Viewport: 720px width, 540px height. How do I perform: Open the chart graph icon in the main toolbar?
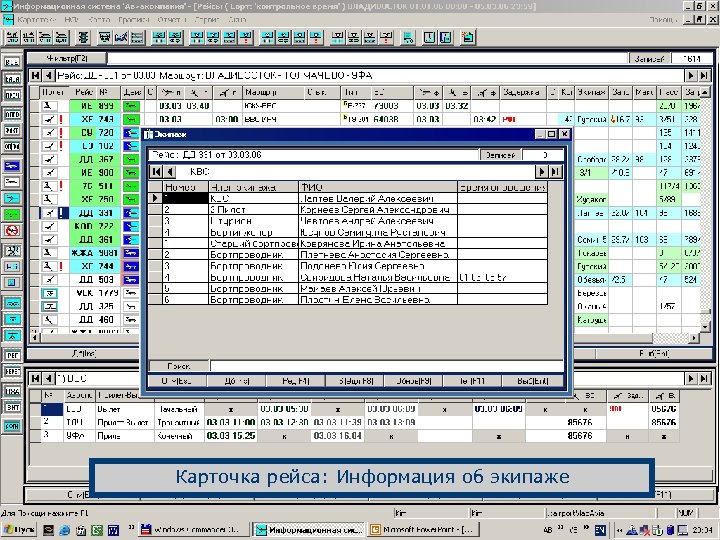121,37
